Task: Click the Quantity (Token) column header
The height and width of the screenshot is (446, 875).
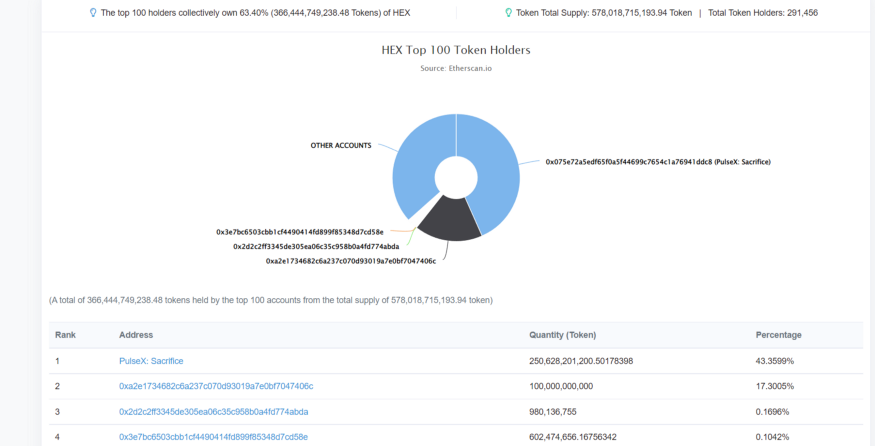Action: pyautogui.click(x=562, y=335)
